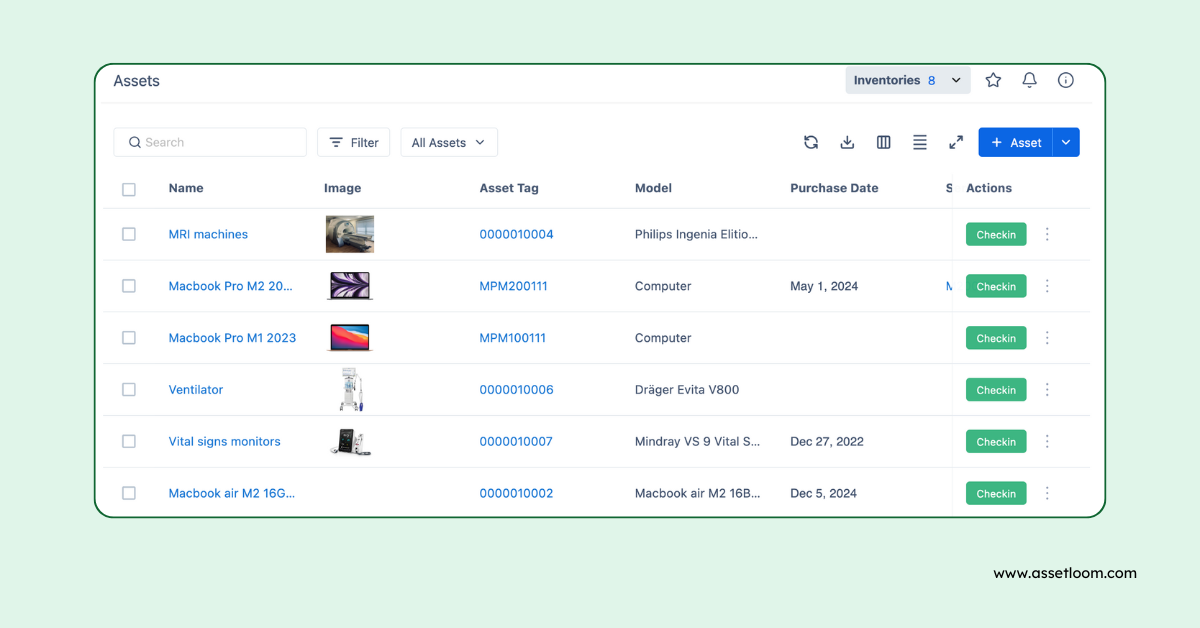This screenshot has width=1200, height=628.
Task: Change row density icon
Action: pyautogui.click(x=920, y=142)
